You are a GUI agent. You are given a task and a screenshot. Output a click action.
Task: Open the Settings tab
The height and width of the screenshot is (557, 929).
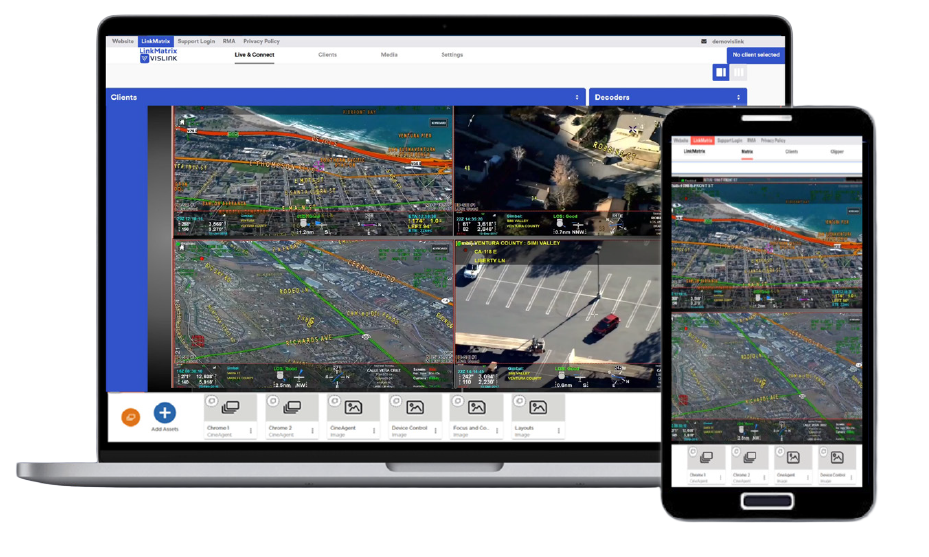tap(452, 54)
